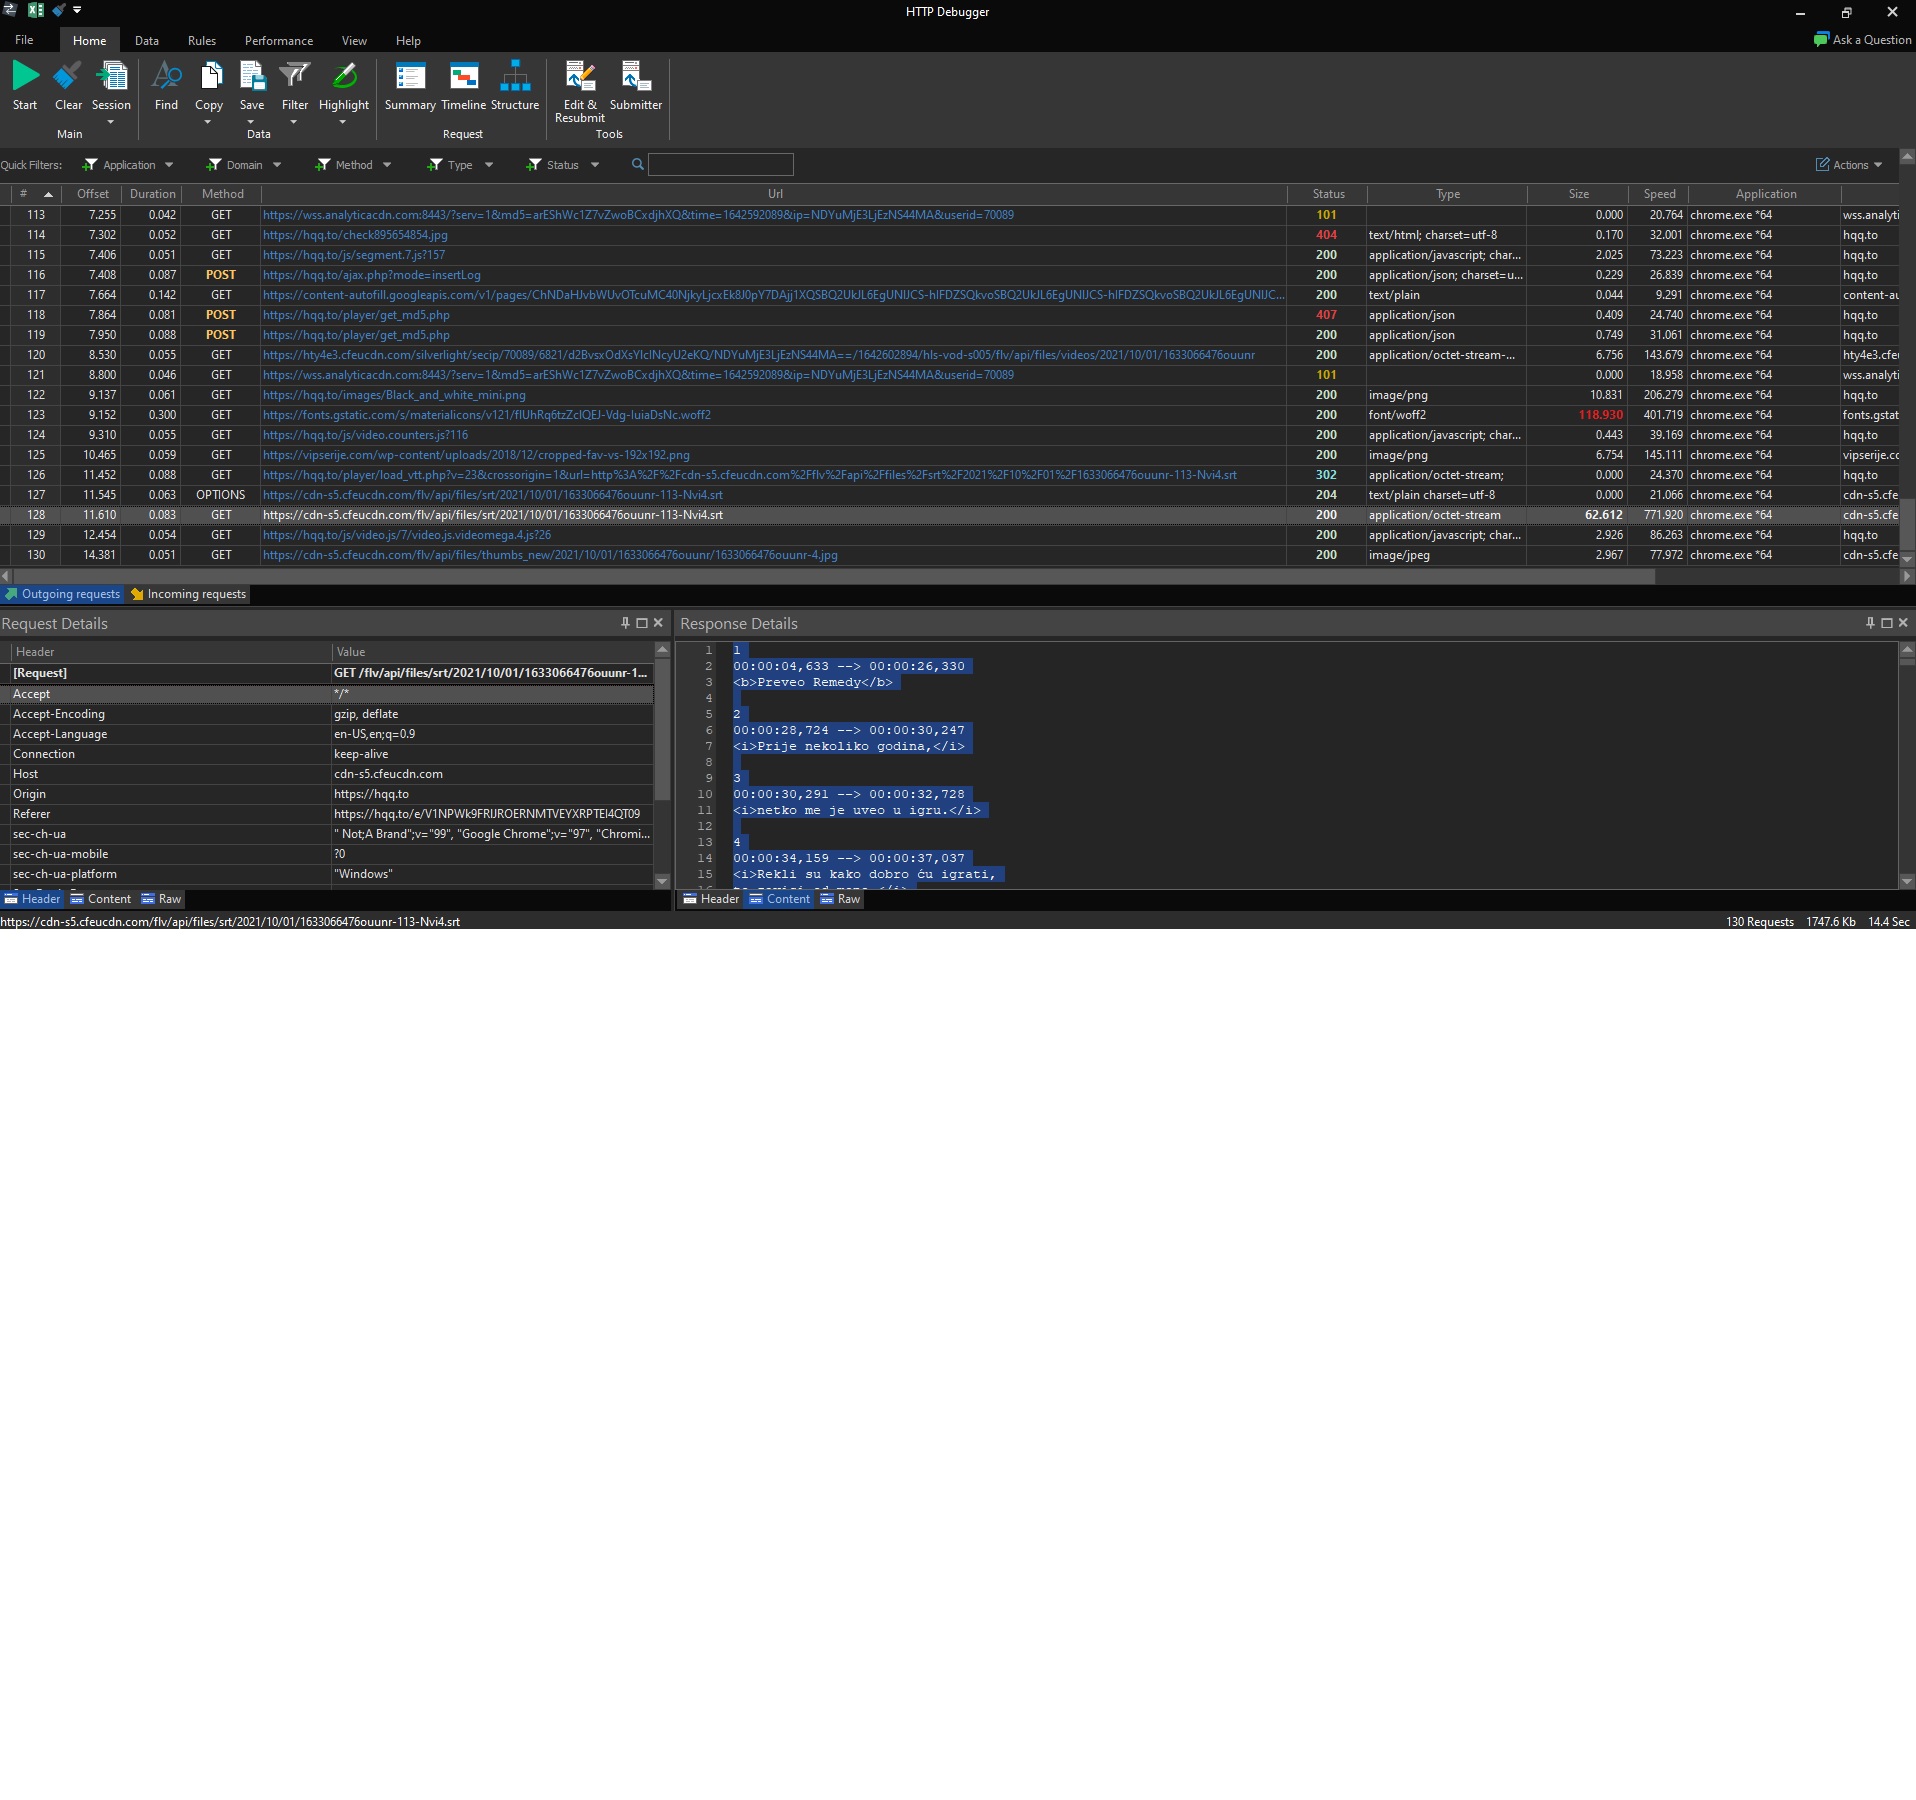Close the Request Details panel
This screenshot has height=1800, width=1916.
pos(658,623)
